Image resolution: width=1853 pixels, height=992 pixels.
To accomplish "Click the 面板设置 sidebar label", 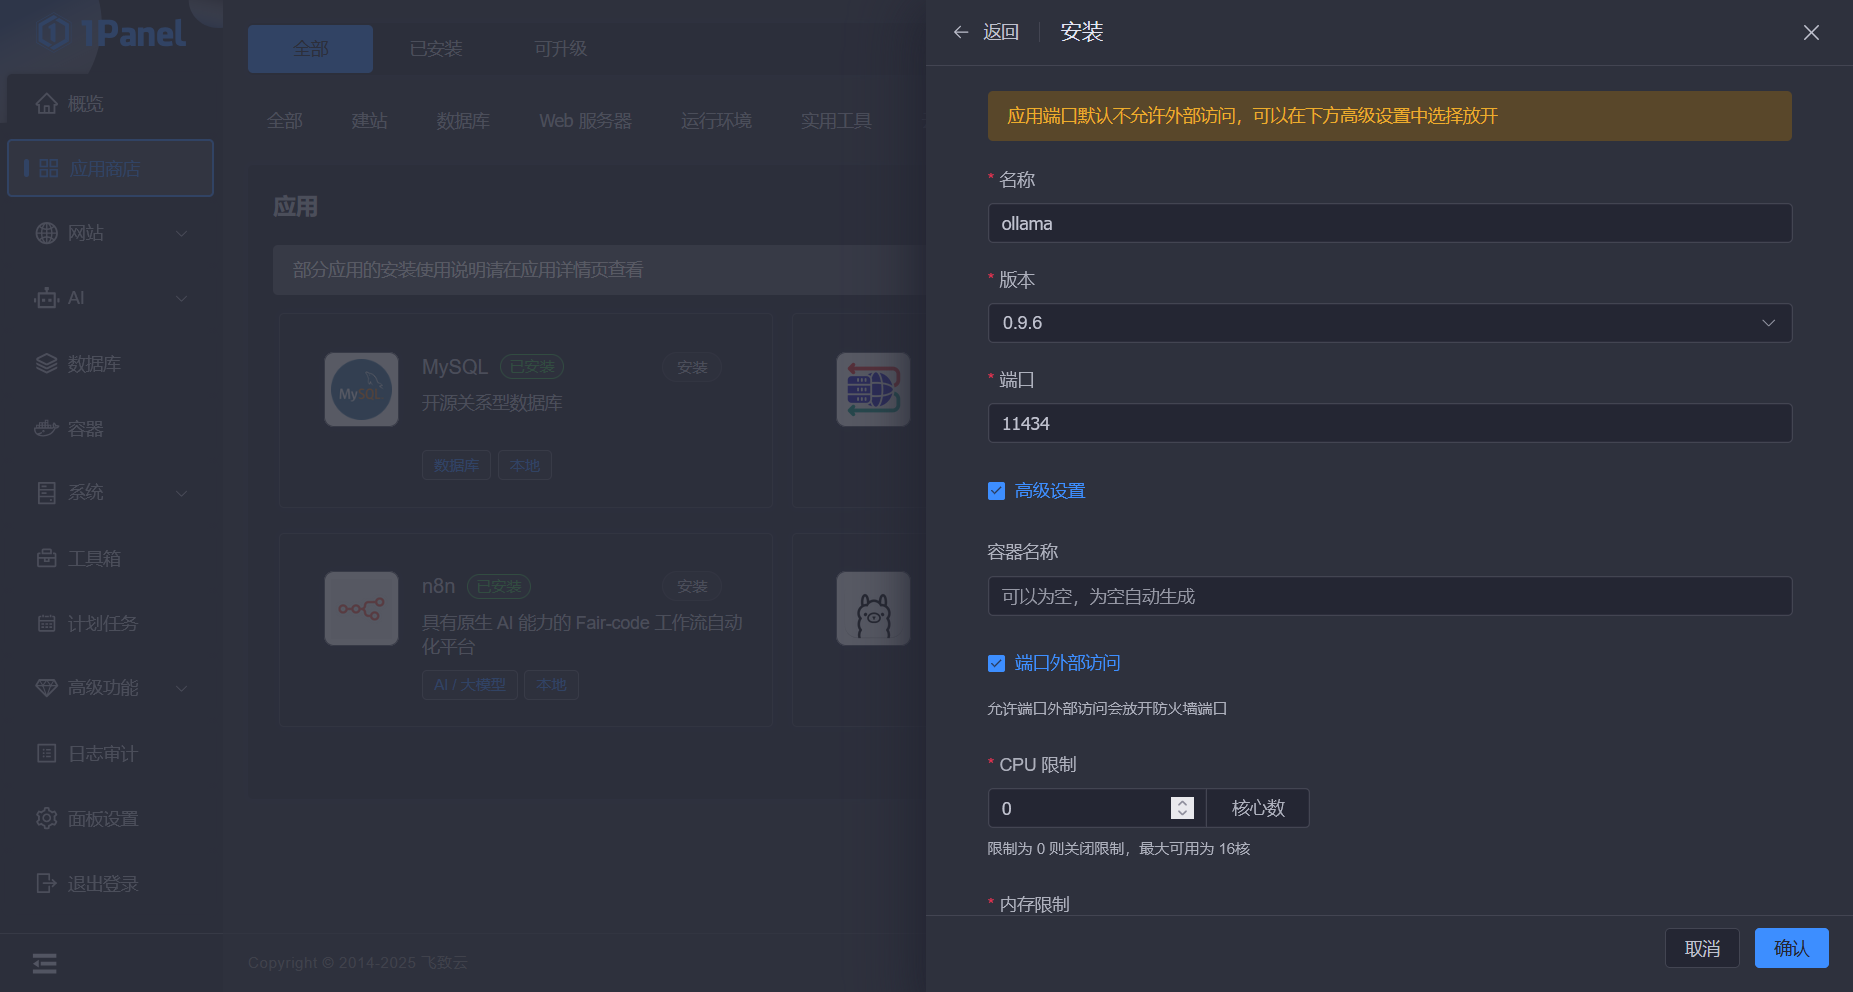I will click(103, 819).
